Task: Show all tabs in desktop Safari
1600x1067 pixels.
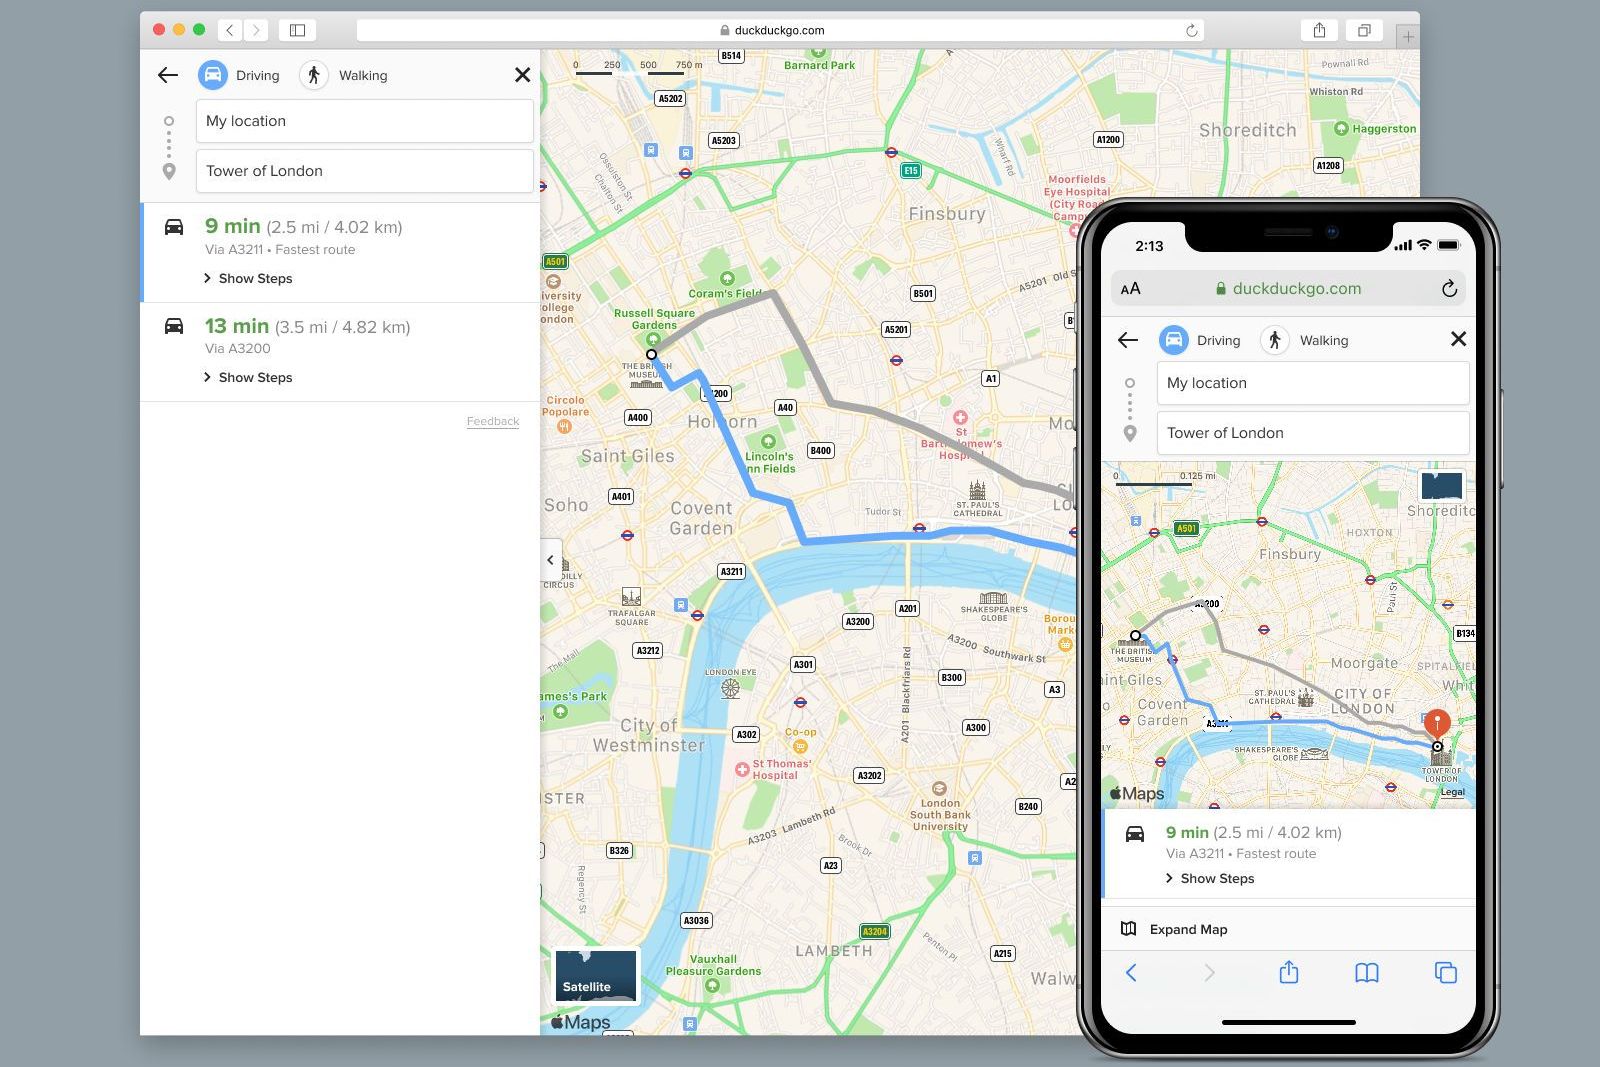Action: 1363,30
